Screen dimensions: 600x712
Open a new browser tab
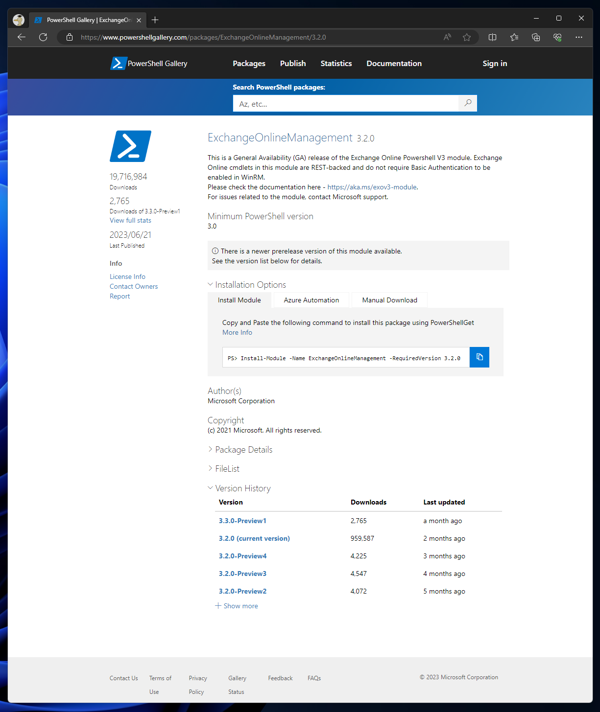[155, 20]
